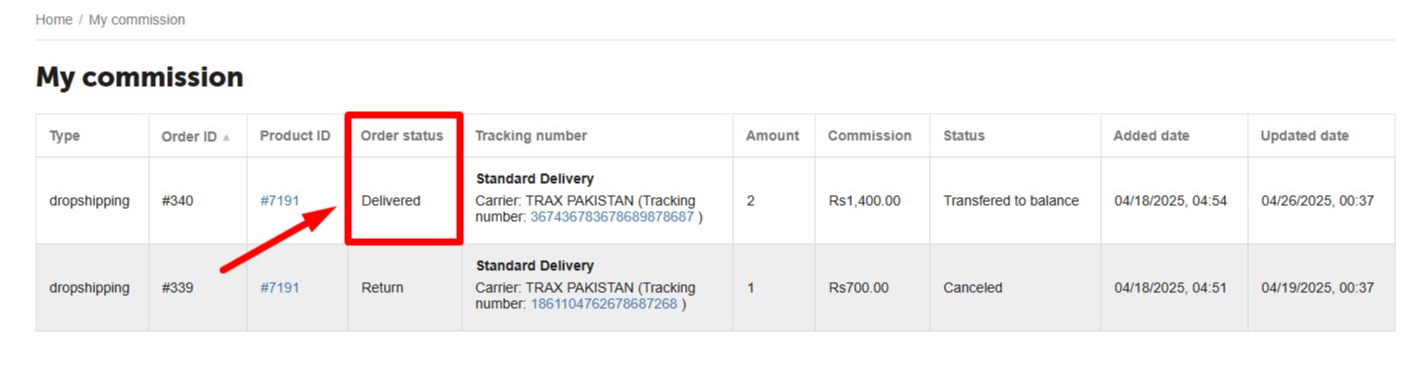Viewport: 1419px width, 381px height.
Task: Click the My commission breadcrumb
Action: 137,20
